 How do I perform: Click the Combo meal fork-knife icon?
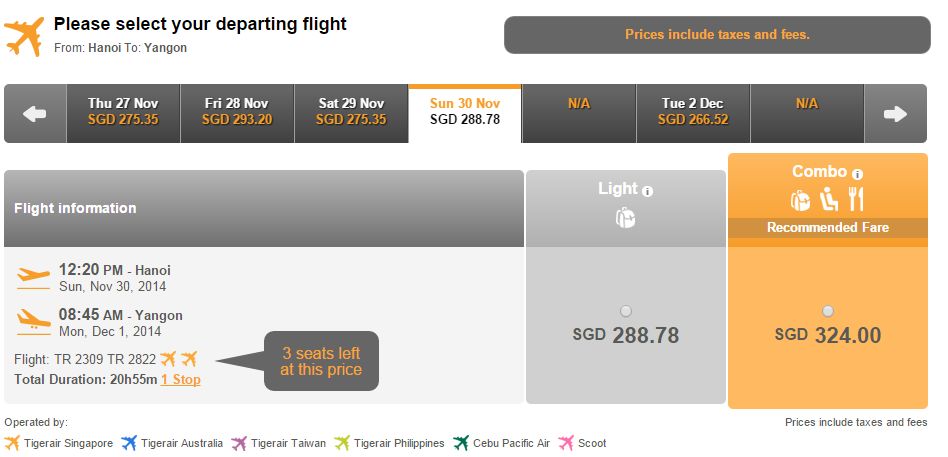tap(856, 199)
